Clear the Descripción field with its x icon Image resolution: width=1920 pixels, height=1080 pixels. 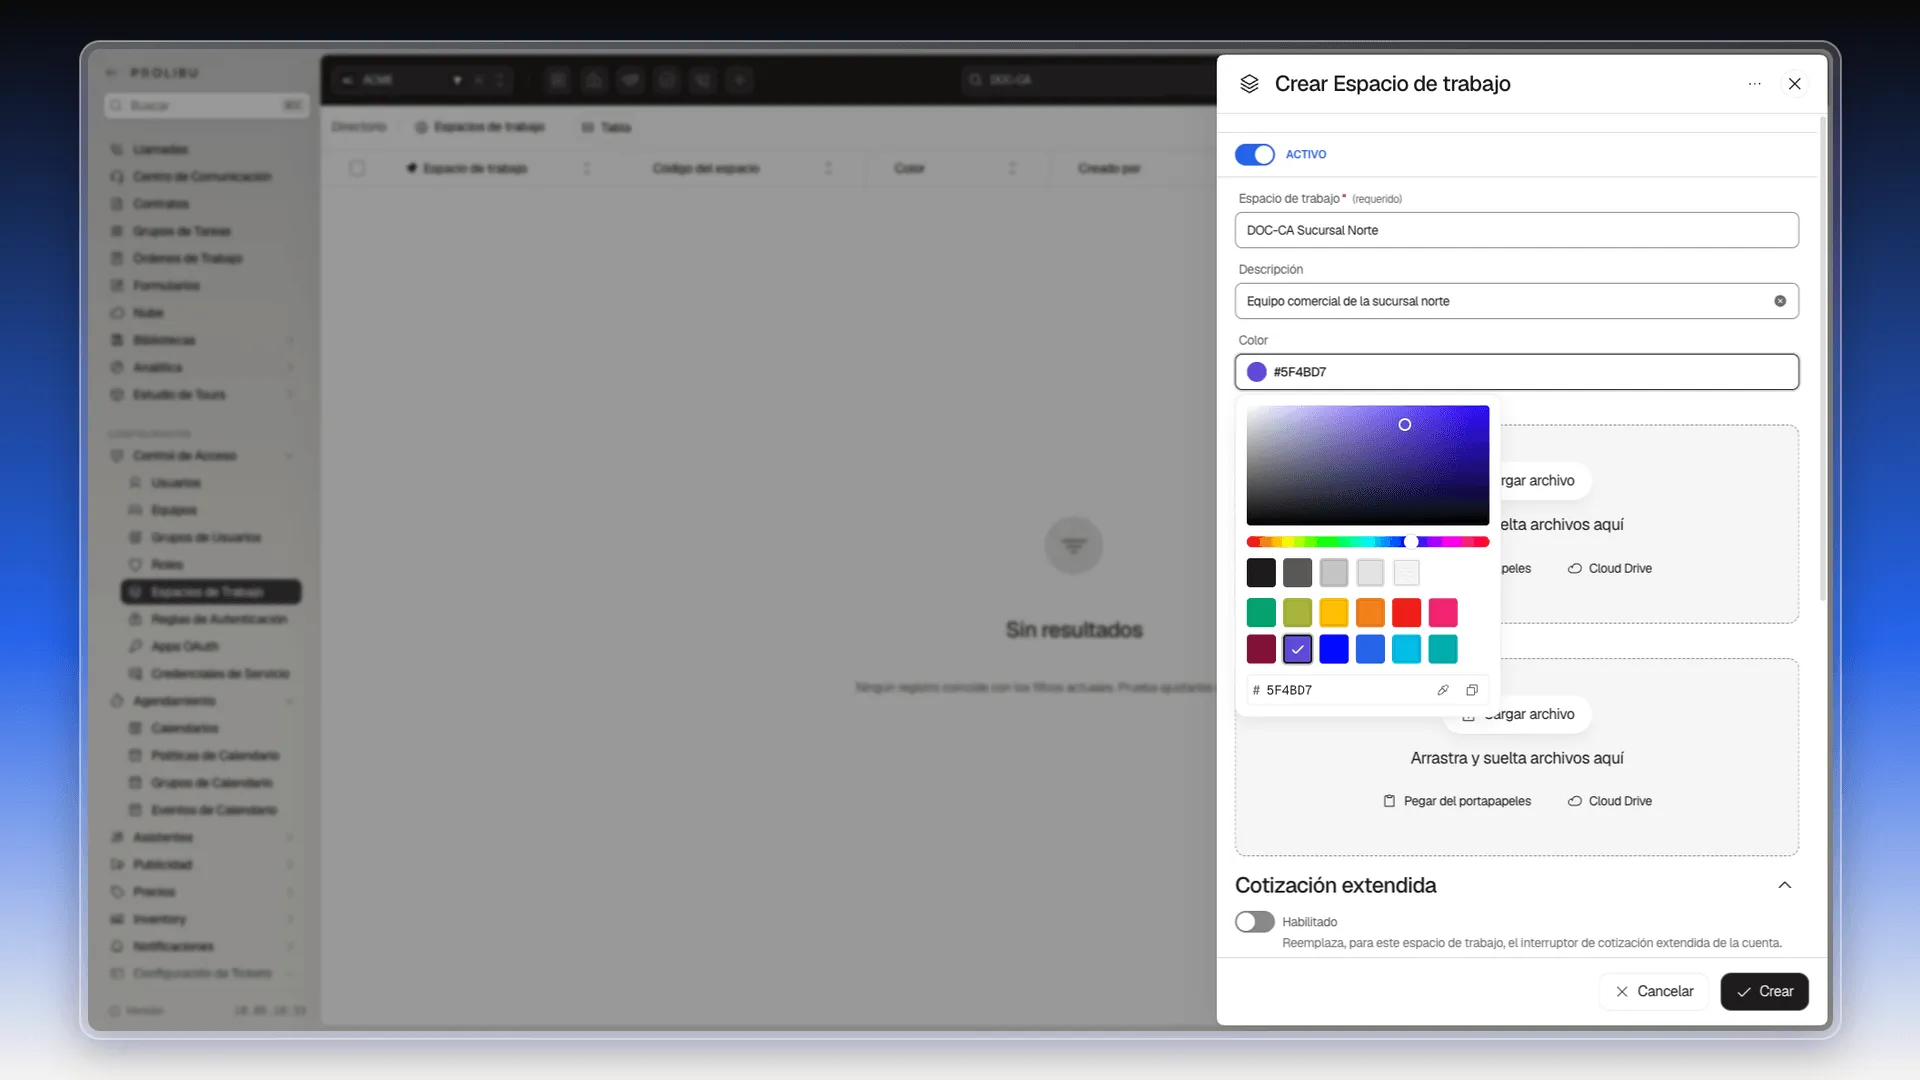1780,301
